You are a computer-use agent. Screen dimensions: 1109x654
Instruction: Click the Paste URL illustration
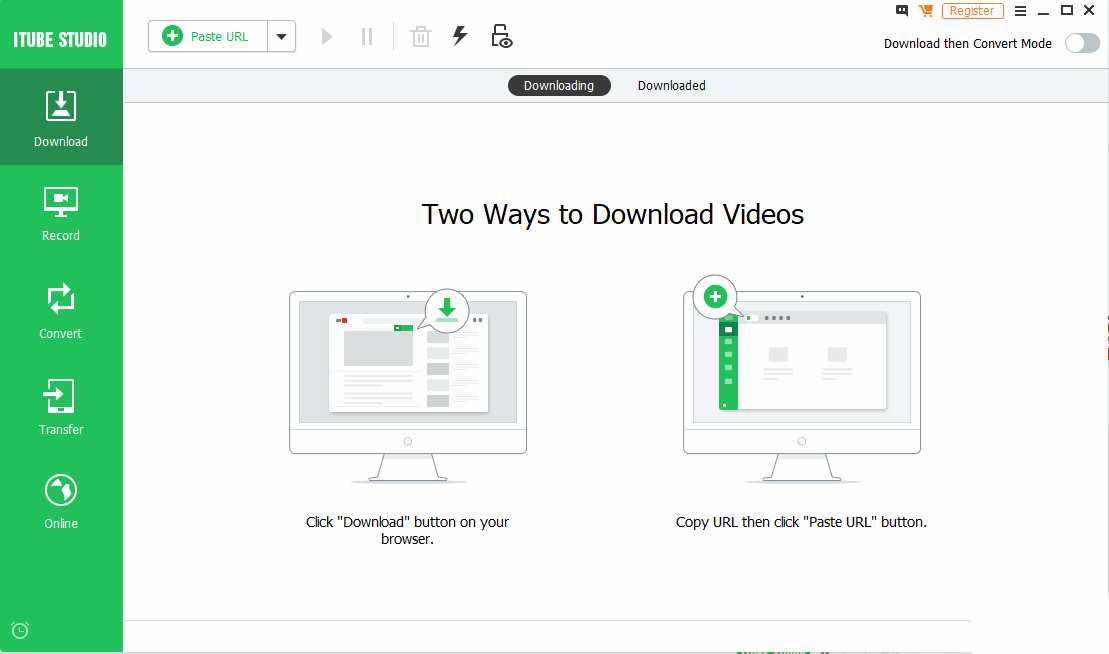(x=801, y=379)
